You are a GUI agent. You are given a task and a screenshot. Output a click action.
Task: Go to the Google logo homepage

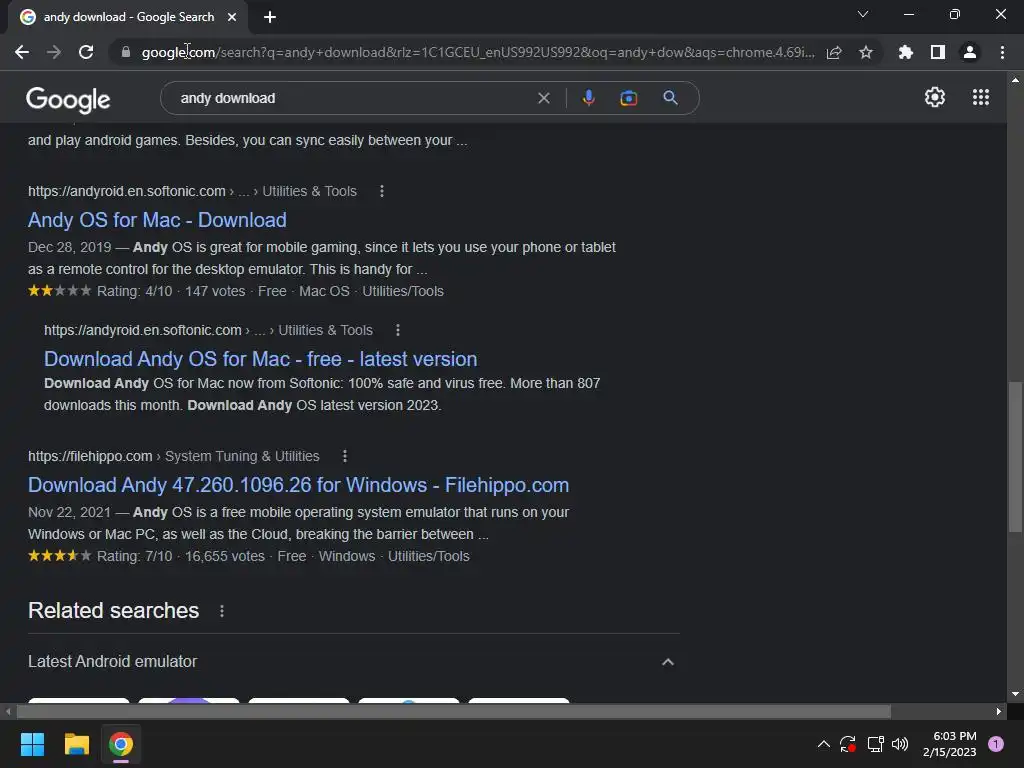tap(68, 99)
